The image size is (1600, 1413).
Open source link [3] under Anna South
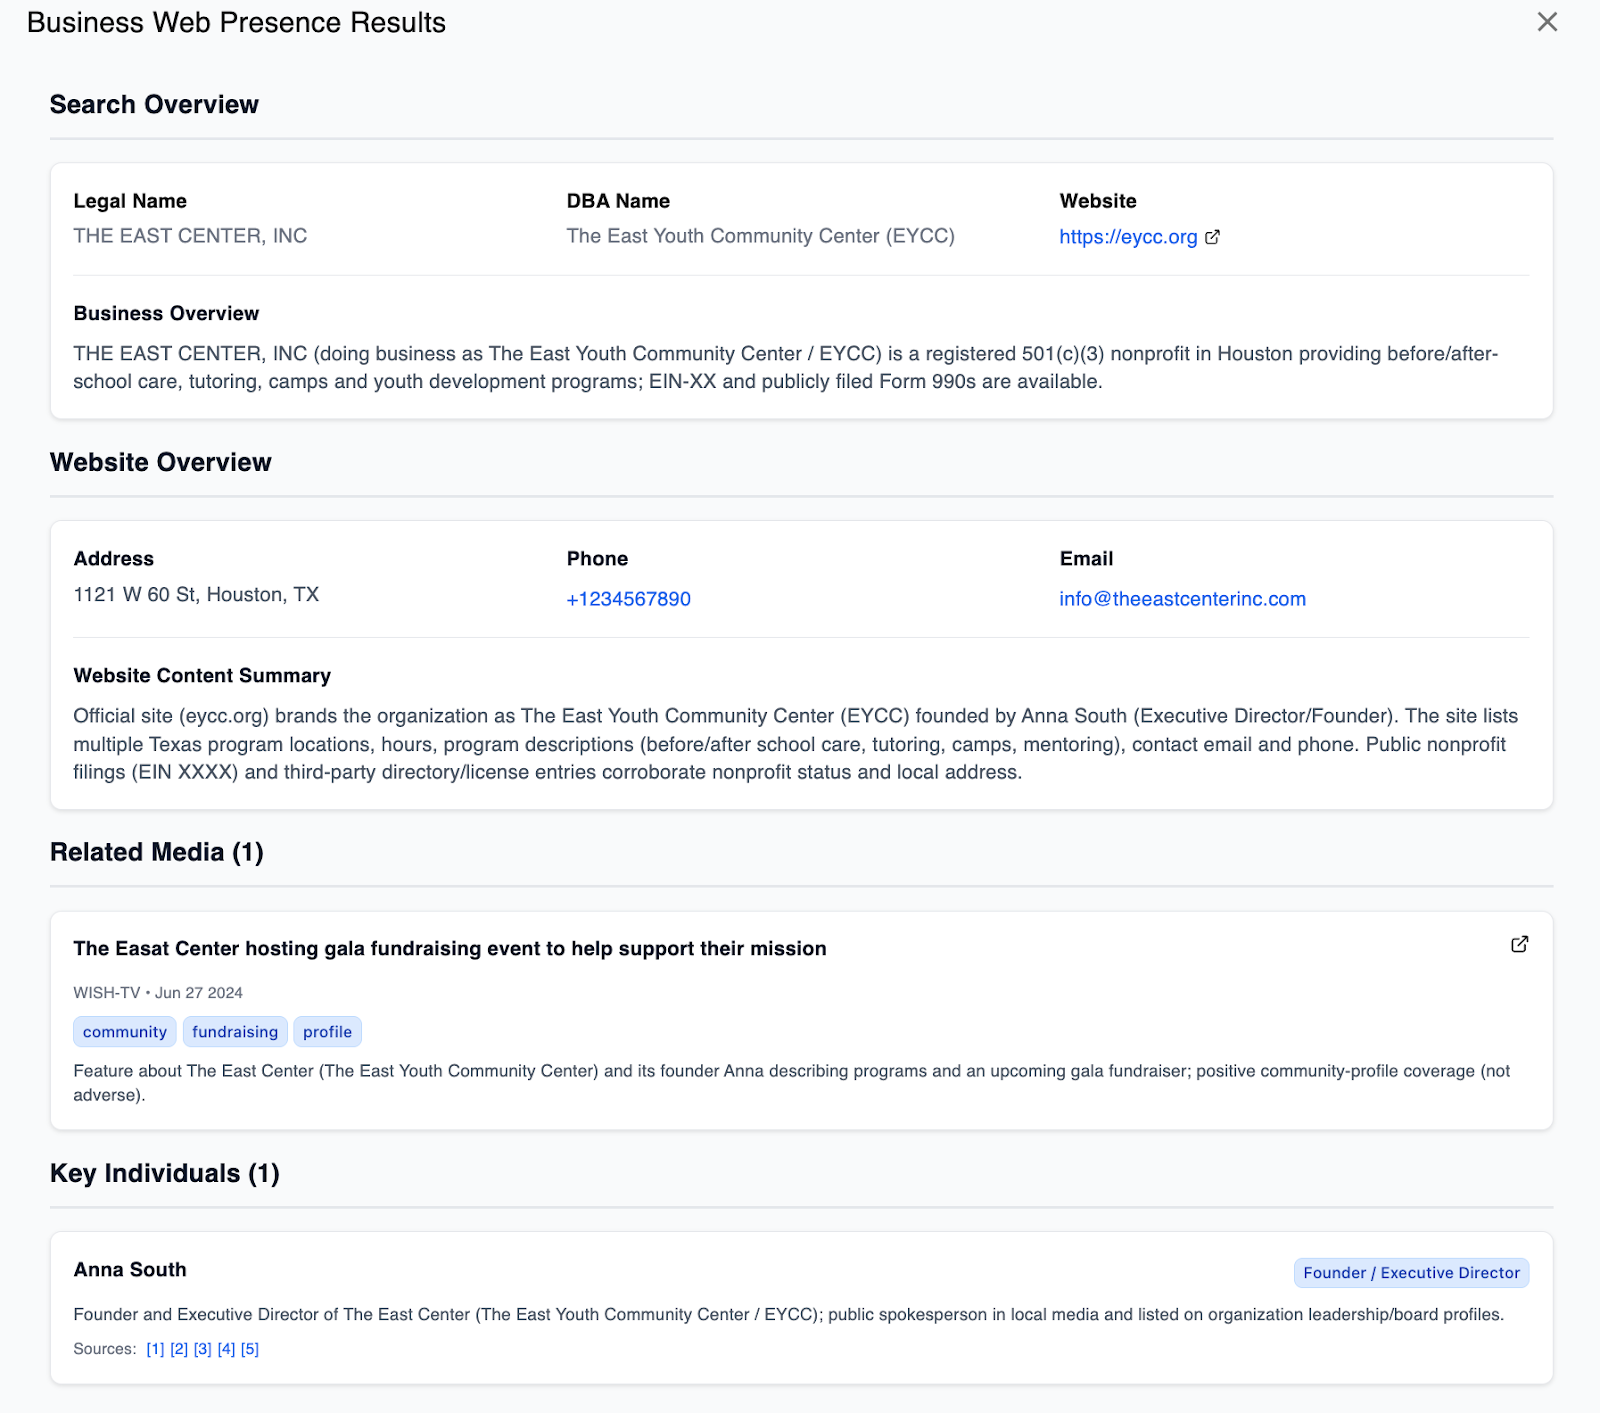[x=203, y=1348]
